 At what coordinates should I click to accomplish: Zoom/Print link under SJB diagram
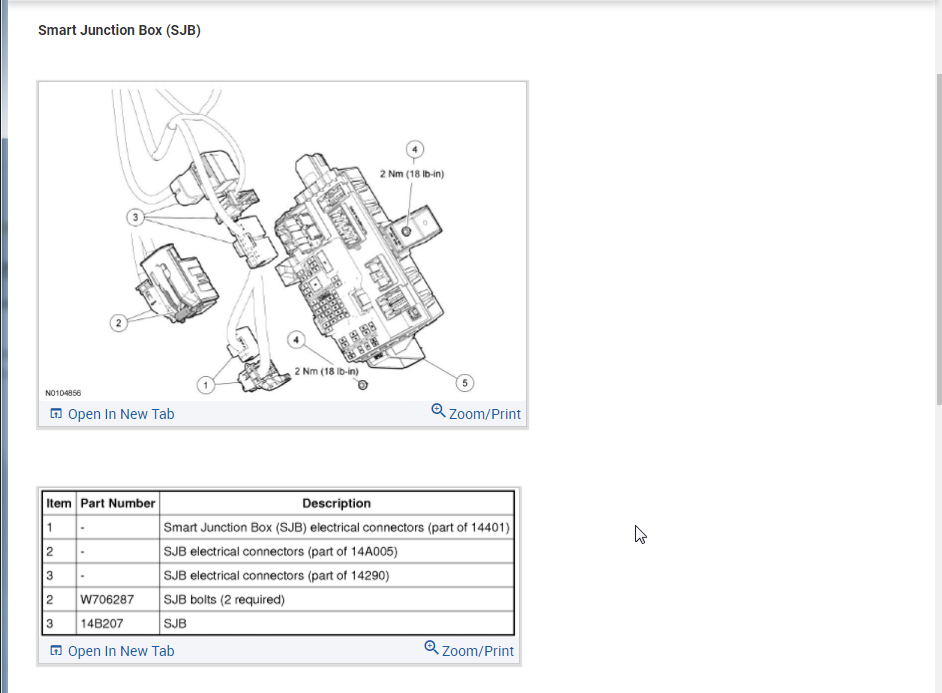pos(485,414)
